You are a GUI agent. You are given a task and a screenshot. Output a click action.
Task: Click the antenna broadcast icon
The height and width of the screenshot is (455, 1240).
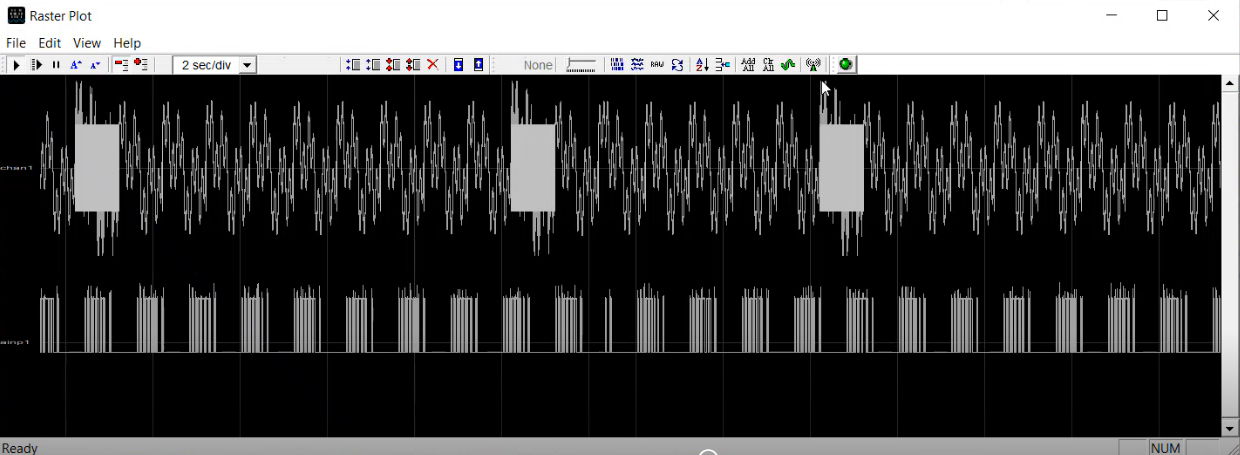coord(813,65)
